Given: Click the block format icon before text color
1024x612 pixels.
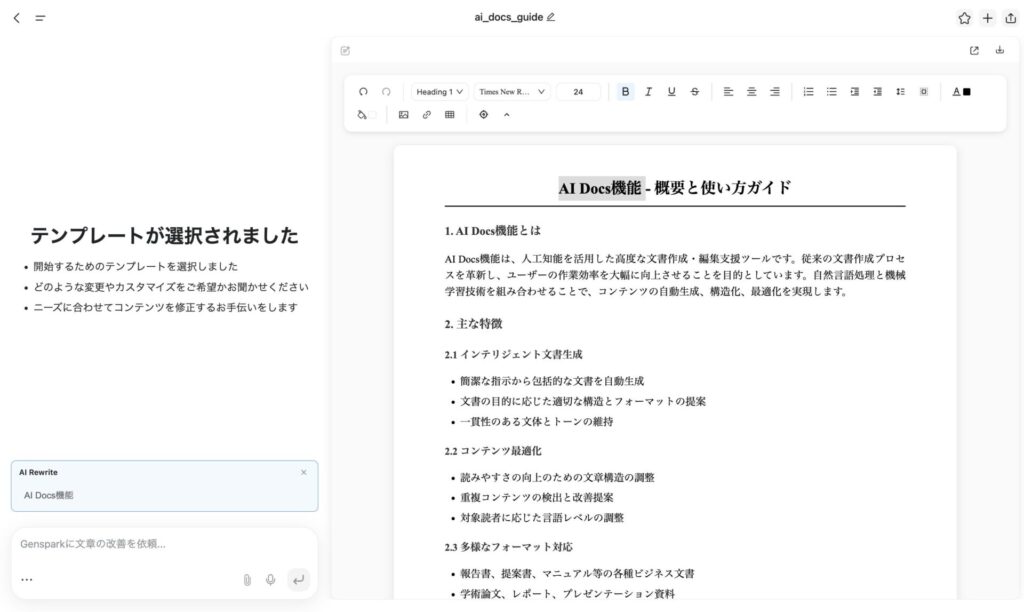Looking at the screenshot, I should tap(923, 92).
